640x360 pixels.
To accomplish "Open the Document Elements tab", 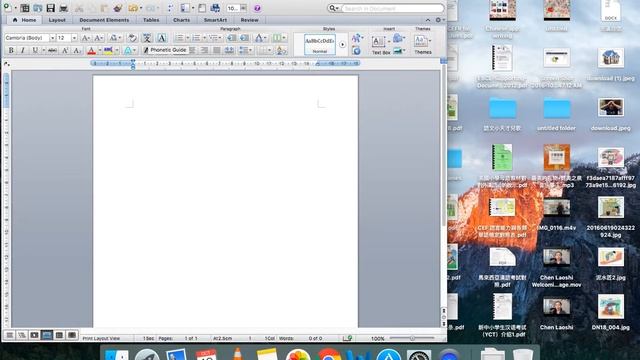I will pyautogui.click(x=104, y=20).
